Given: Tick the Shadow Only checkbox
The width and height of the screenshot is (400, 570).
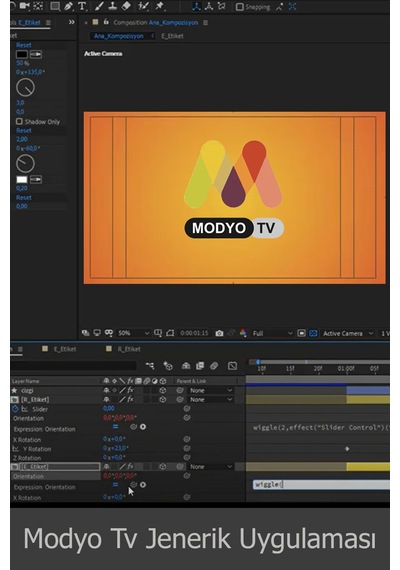Looking at the screenshot, I should [x=19, y=121].
